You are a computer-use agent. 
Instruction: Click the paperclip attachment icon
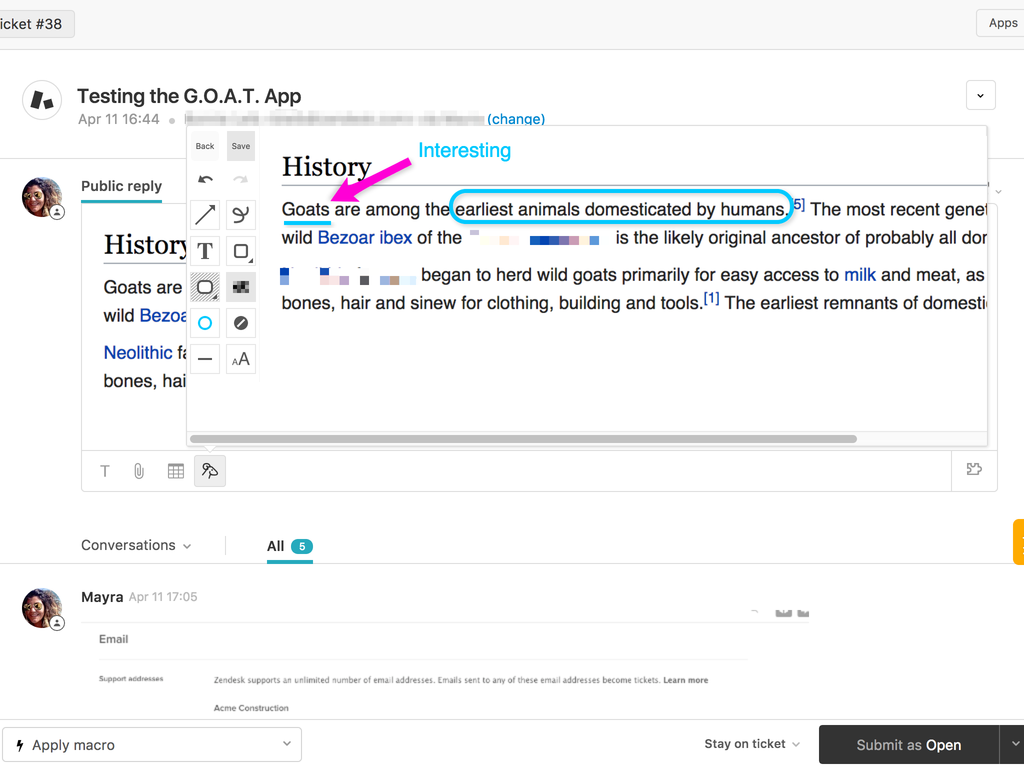pos(139,471)
